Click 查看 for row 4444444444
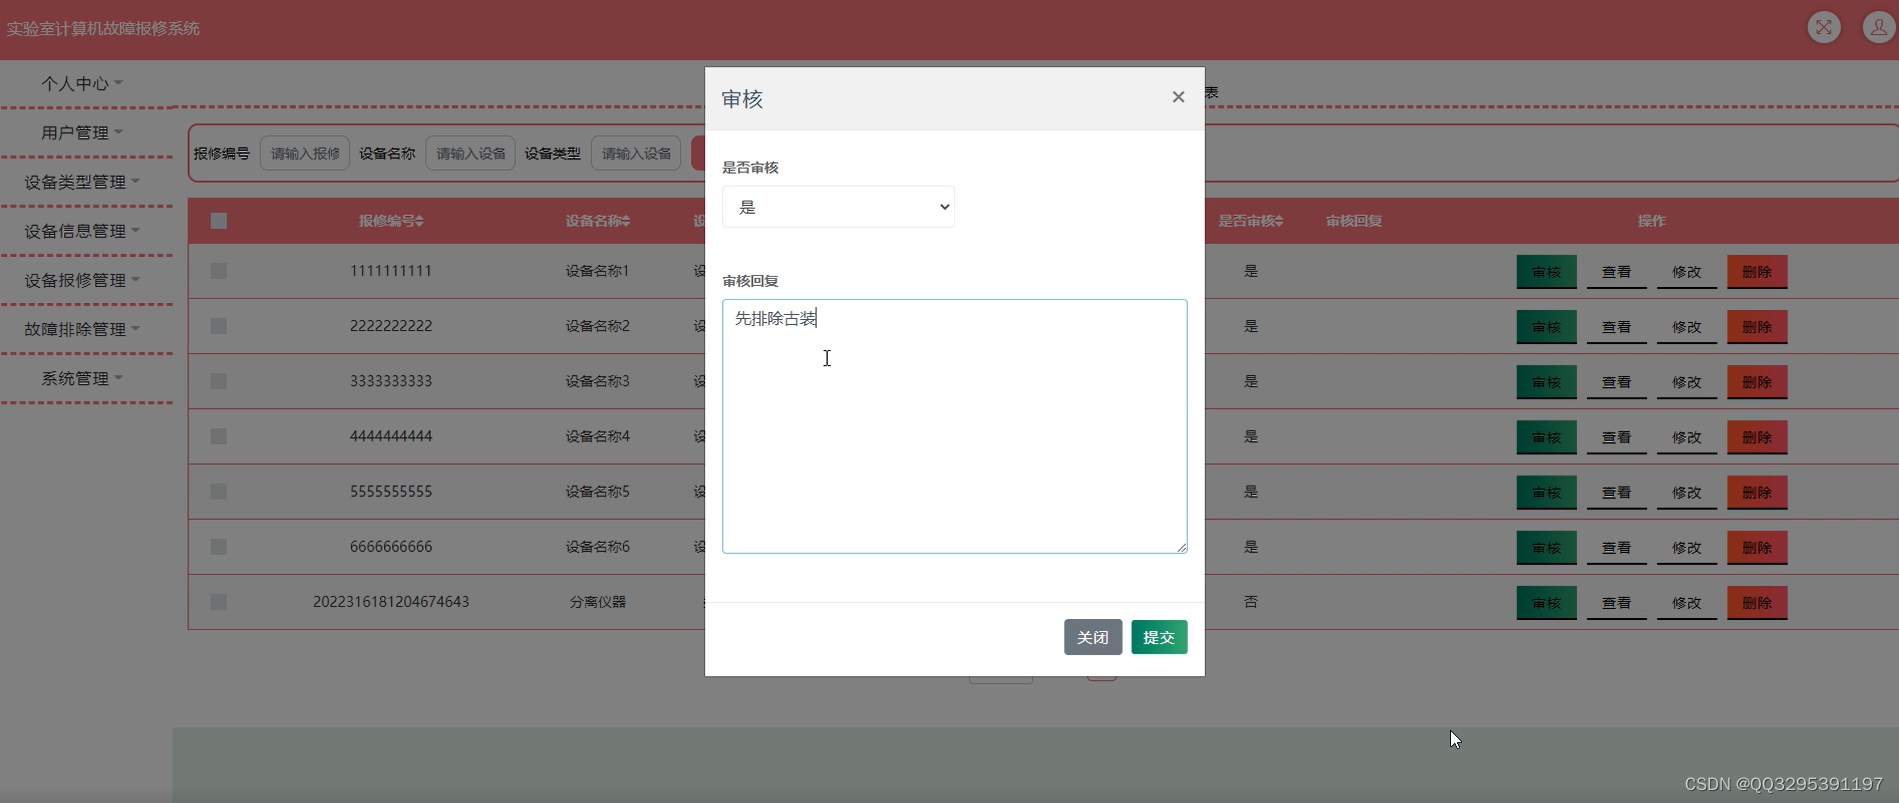Viewport: 1899px width, 803px height. tap(1616, 437)
